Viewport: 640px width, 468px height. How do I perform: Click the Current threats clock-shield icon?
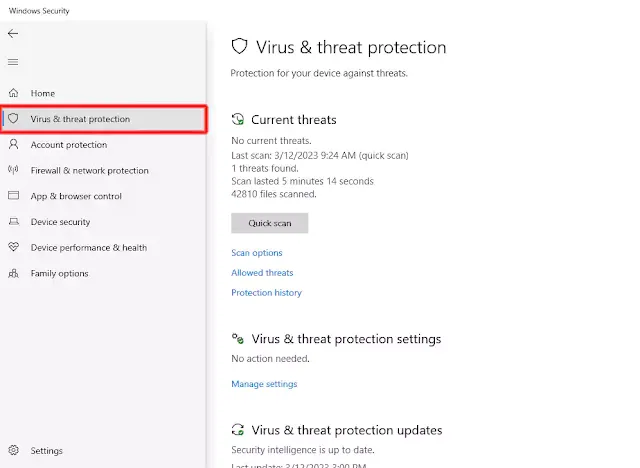tap(238, 120)
